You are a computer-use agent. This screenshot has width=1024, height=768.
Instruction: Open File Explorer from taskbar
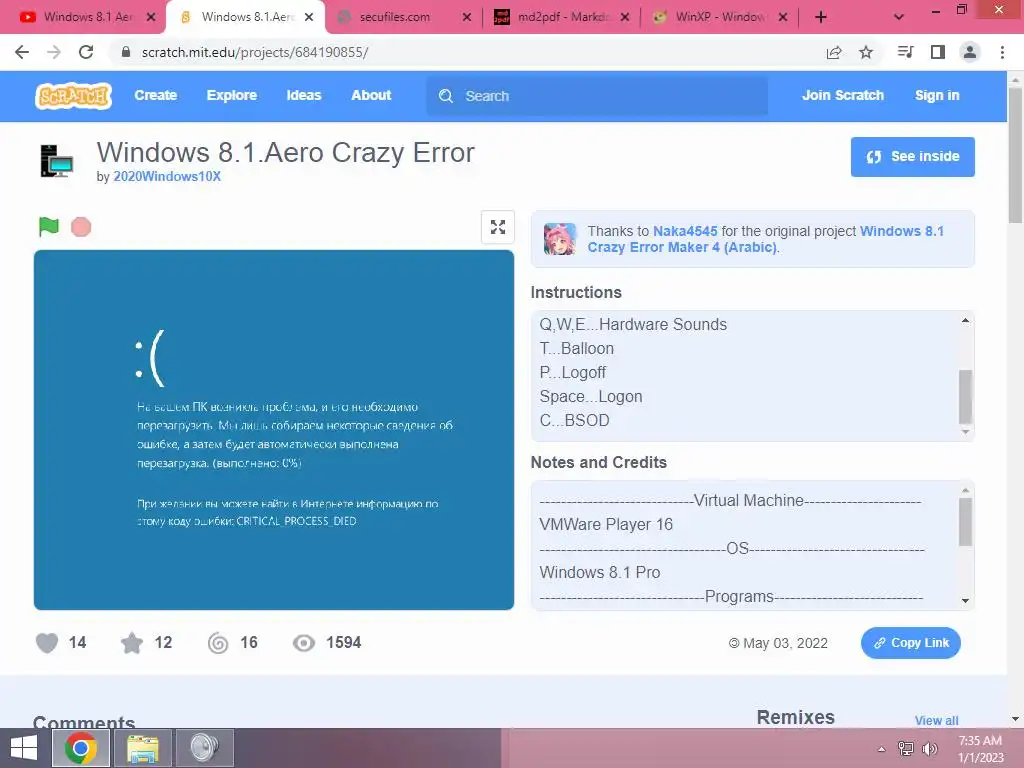point(142,748)
